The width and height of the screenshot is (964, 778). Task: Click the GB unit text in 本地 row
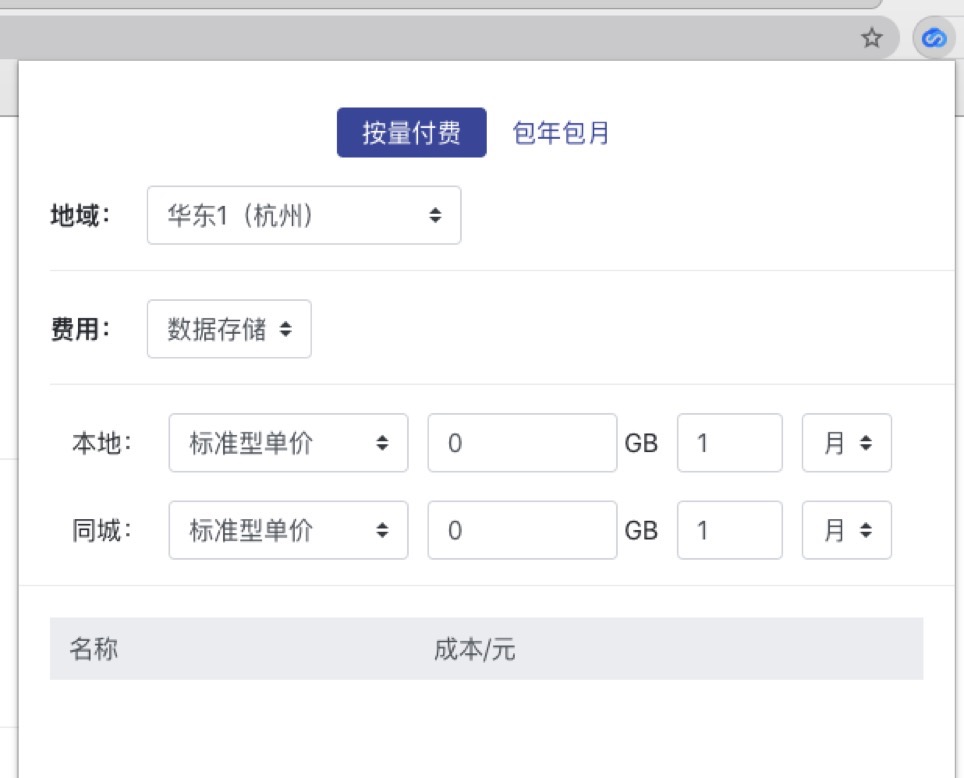pyautogui.click(x=641, y=443)
